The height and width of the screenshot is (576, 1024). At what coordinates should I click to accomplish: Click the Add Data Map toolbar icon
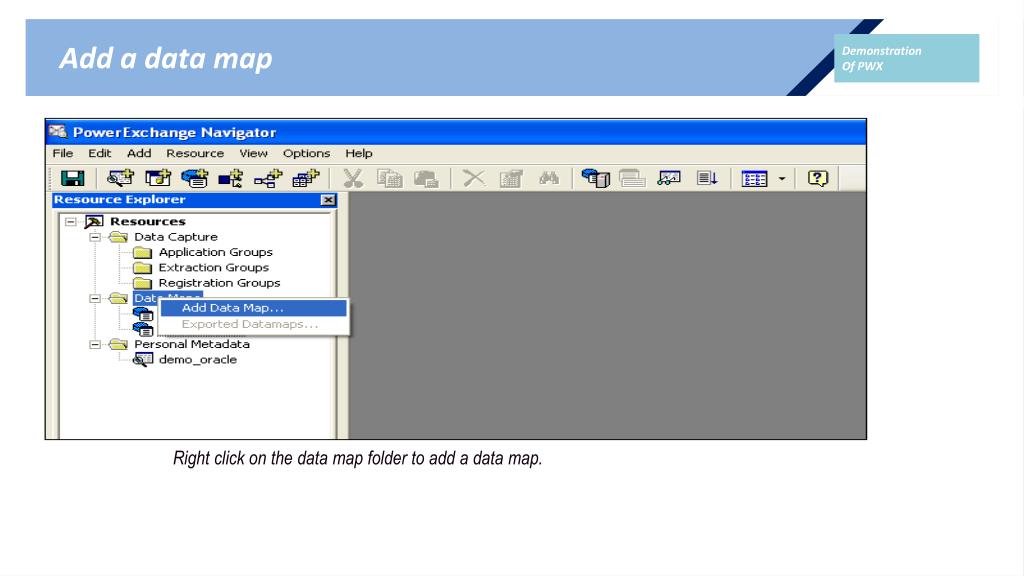[195, 178]
